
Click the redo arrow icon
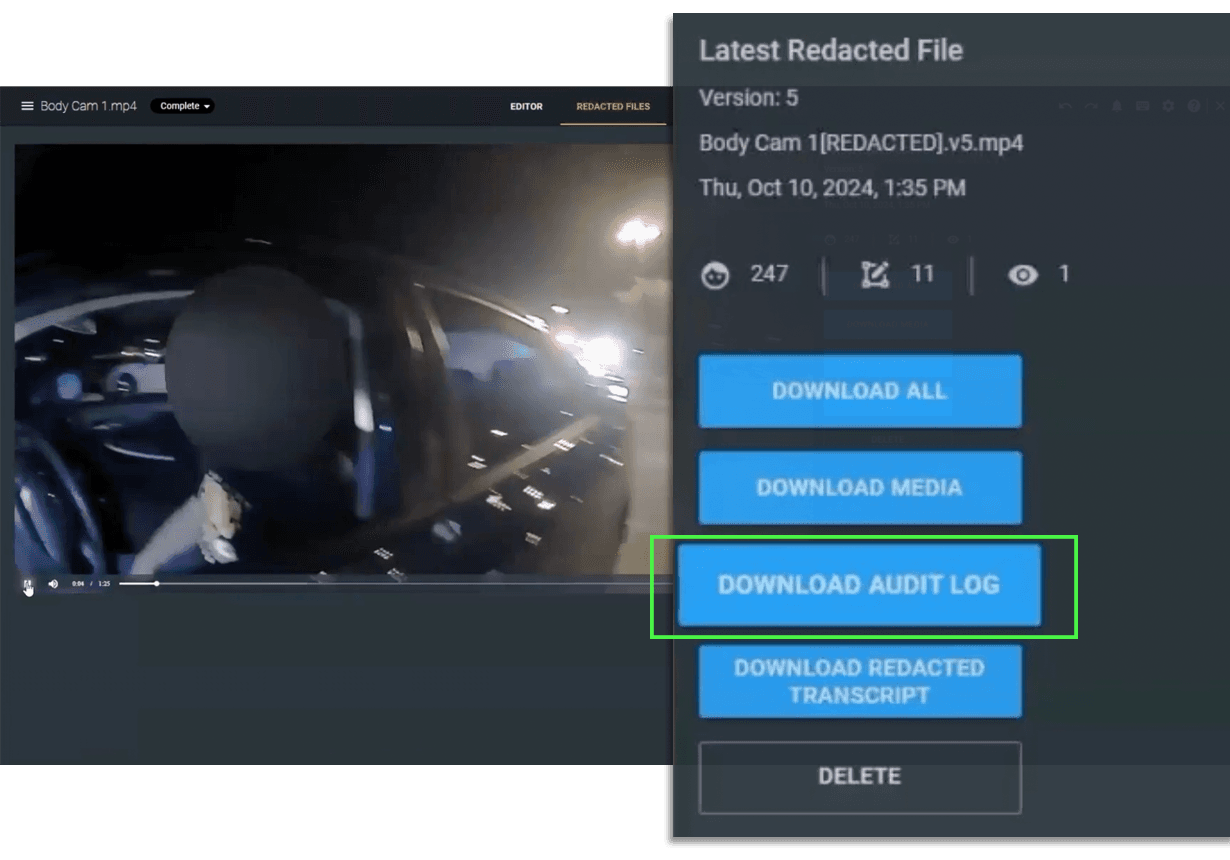coord(1090,106)
